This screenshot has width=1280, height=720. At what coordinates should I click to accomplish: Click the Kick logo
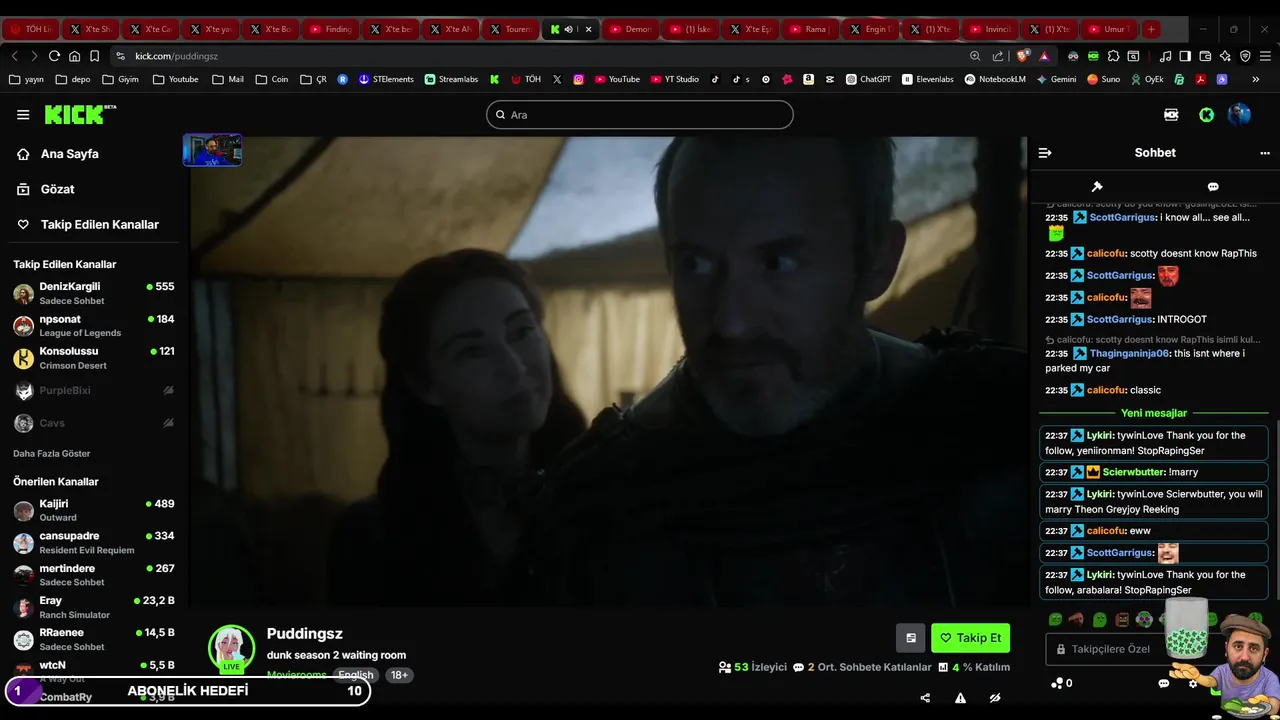[x=80, y=114]
